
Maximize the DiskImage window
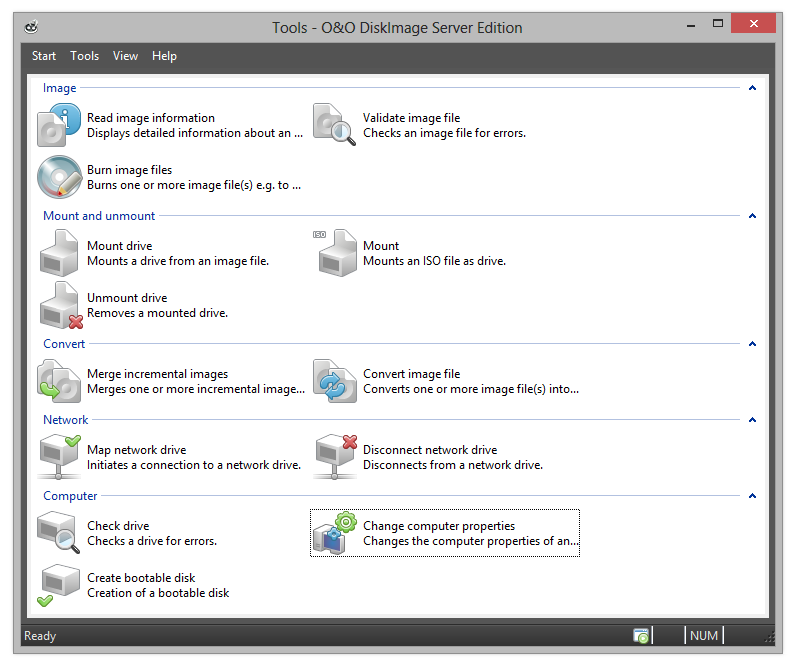click(717, 24)
